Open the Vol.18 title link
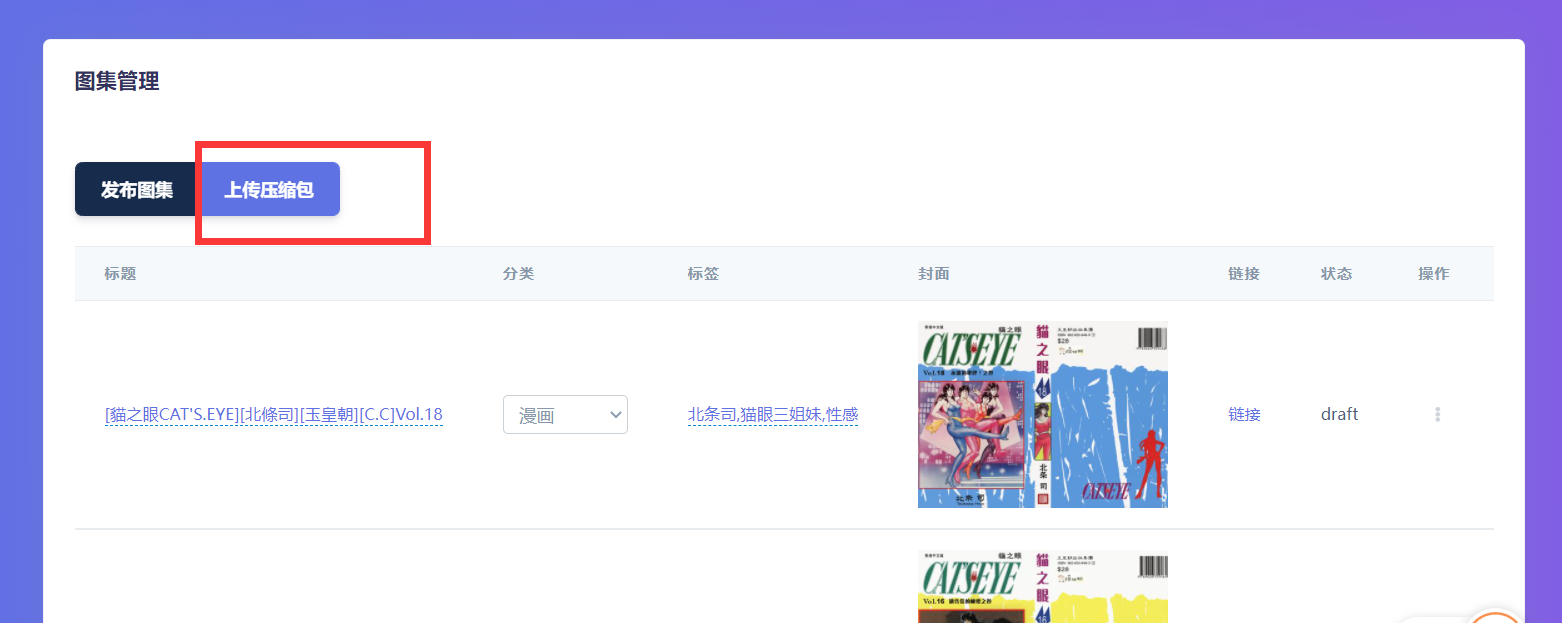Screen dimensions: 1562x623 [x=274, y=415]
